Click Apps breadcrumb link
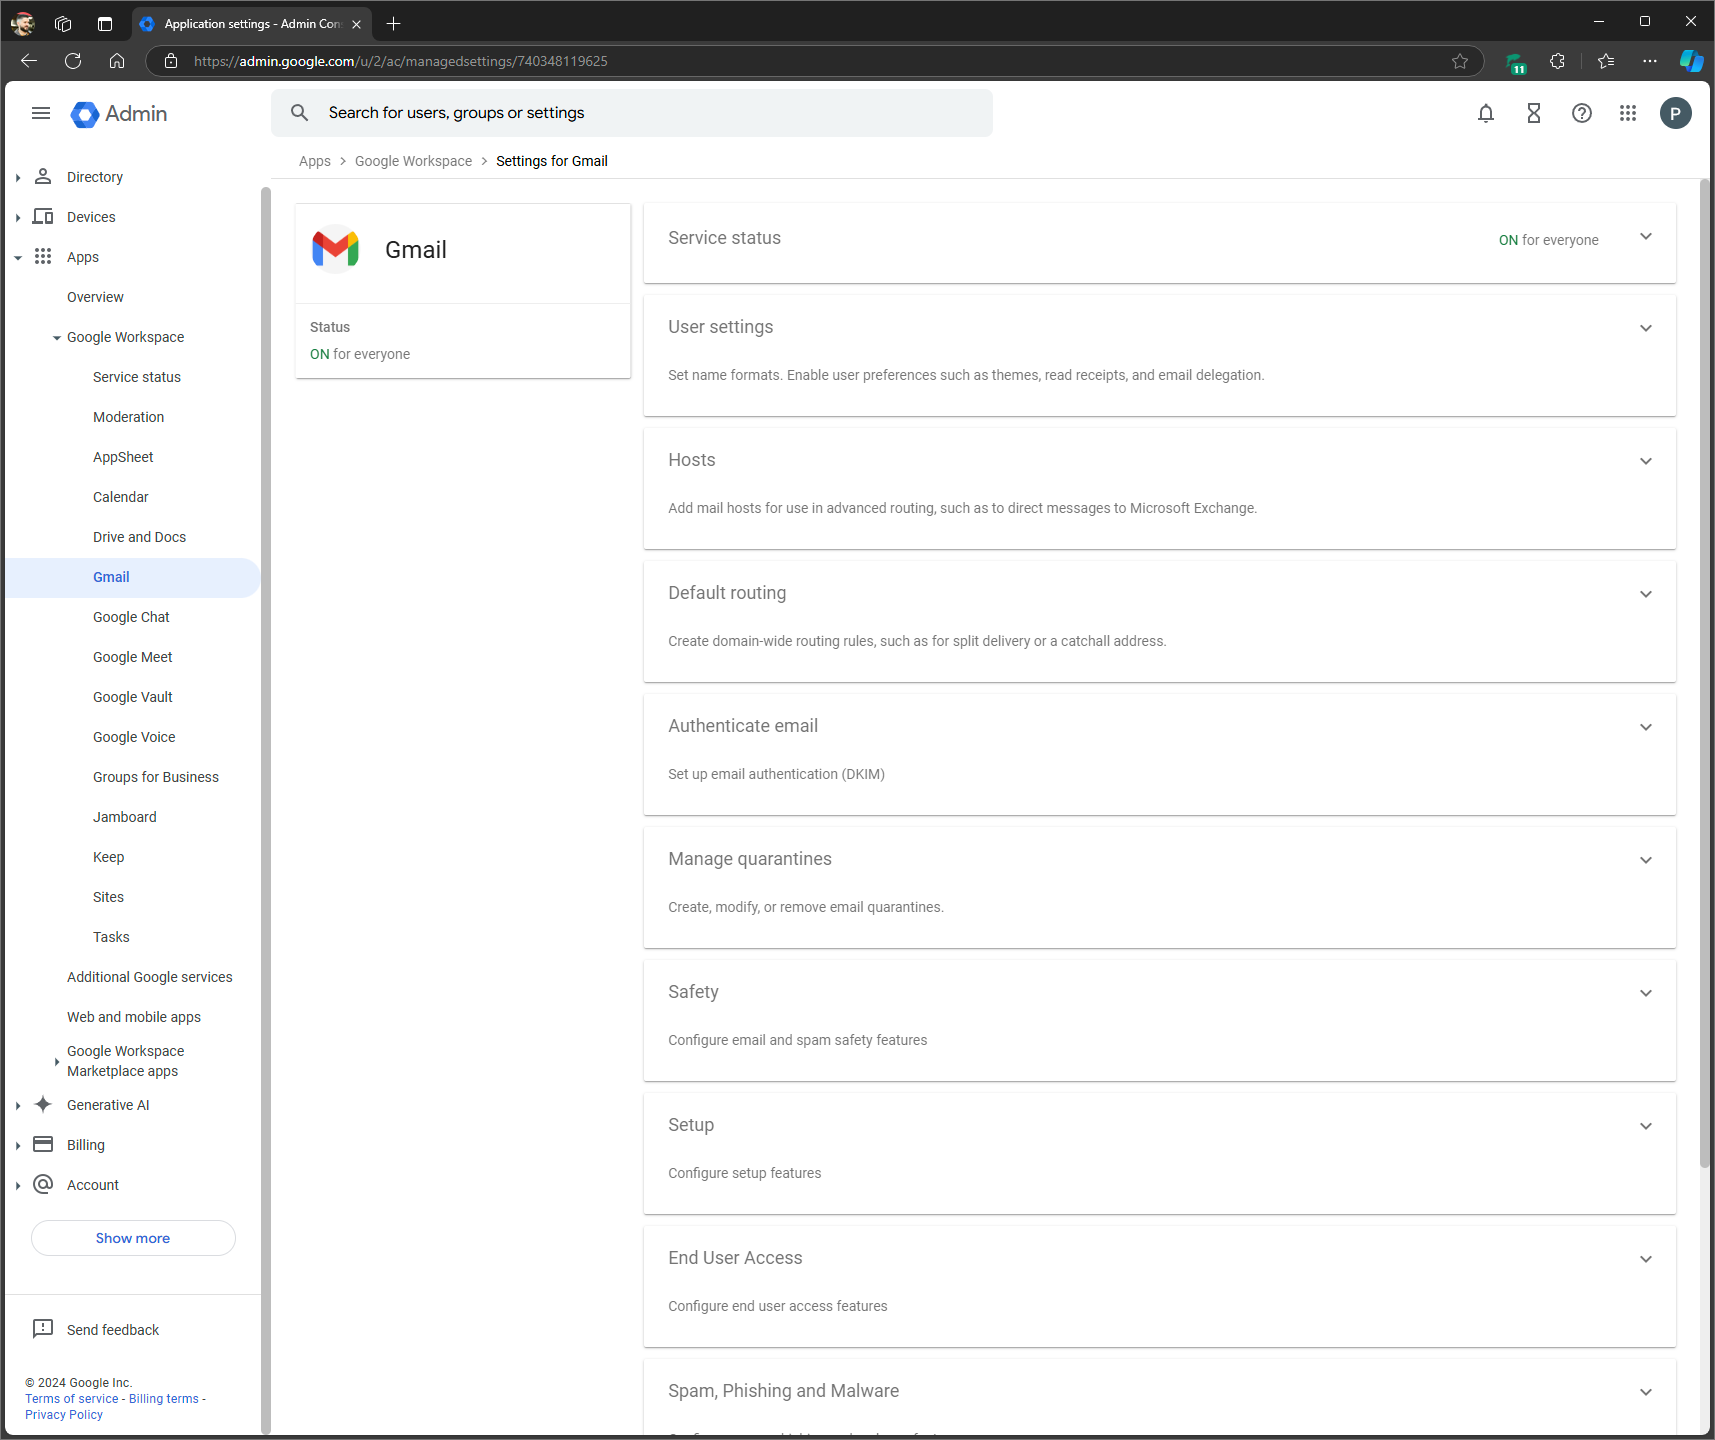Image resolution: width=1715 pixels, height=1440 pixels. (x=315, y=161)
